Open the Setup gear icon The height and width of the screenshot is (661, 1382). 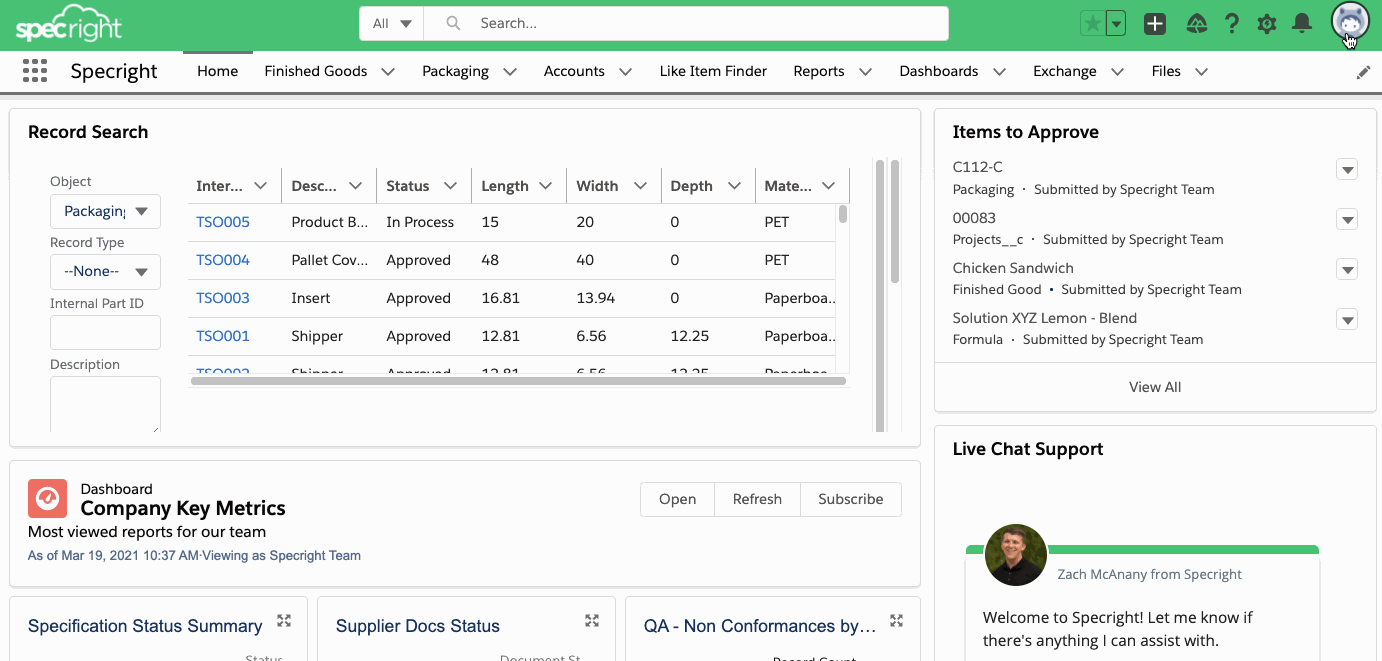1267,24
